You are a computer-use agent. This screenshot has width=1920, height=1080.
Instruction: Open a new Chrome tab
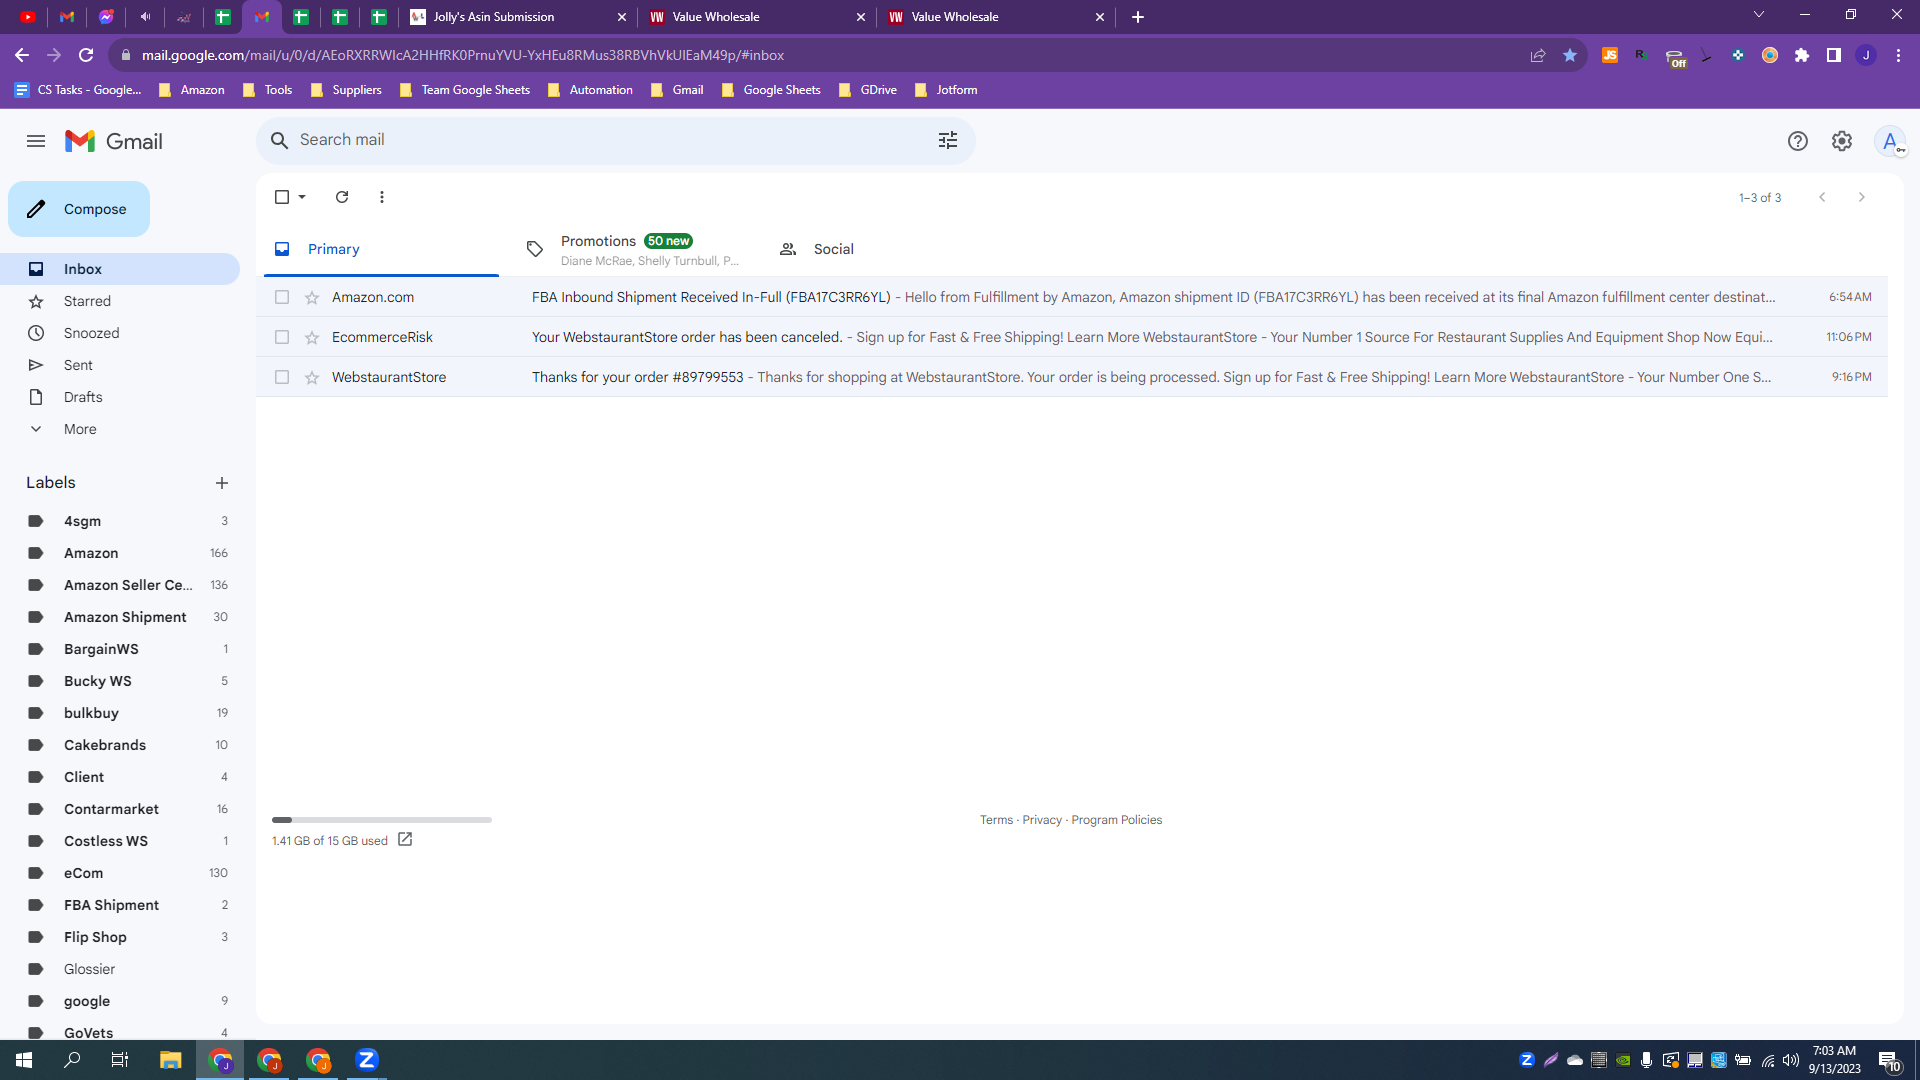coord(1138,17)
